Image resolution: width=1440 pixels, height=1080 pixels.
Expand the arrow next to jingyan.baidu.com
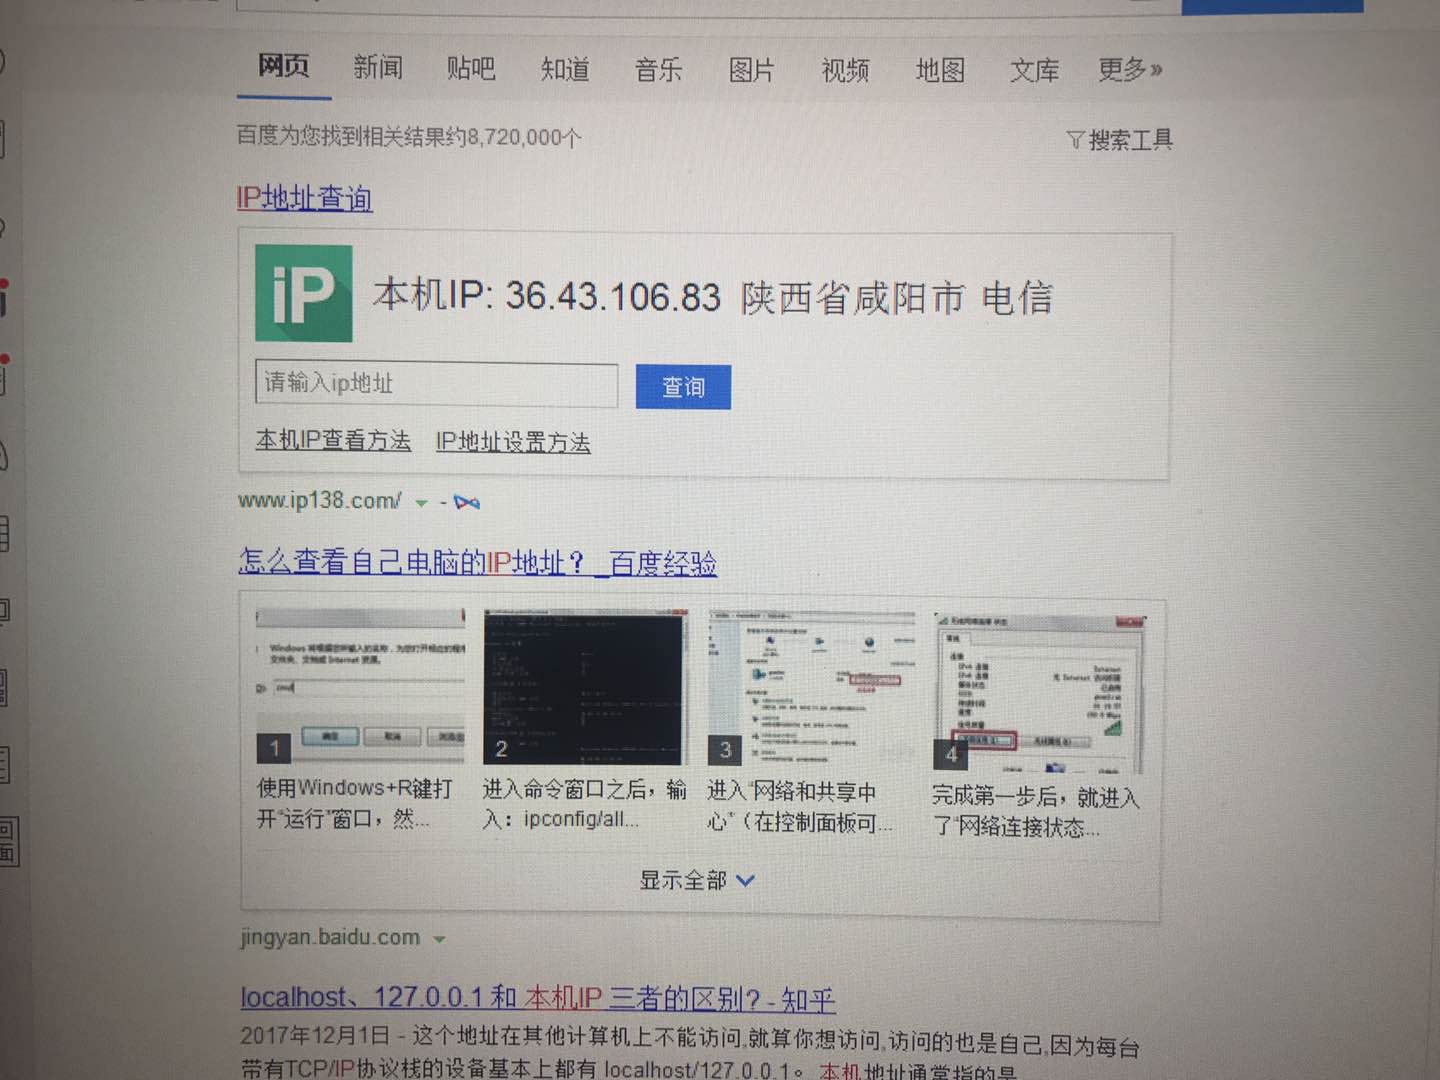click(439, 939)
